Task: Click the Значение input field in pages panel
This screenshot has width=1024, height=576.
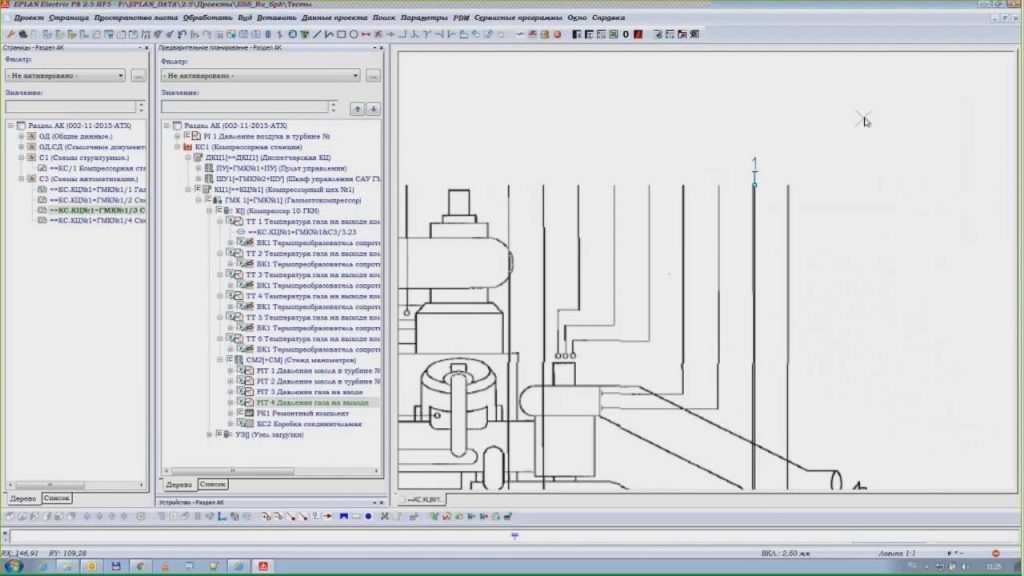Action: 71,106
